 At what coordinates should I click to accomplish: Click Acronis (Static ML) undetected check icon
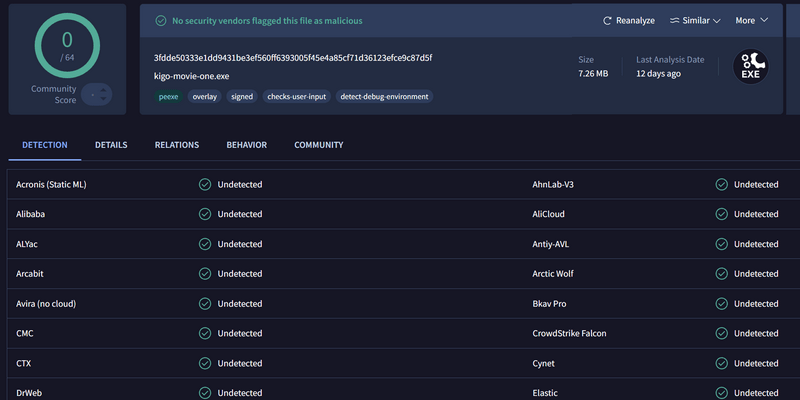(205, 185)
